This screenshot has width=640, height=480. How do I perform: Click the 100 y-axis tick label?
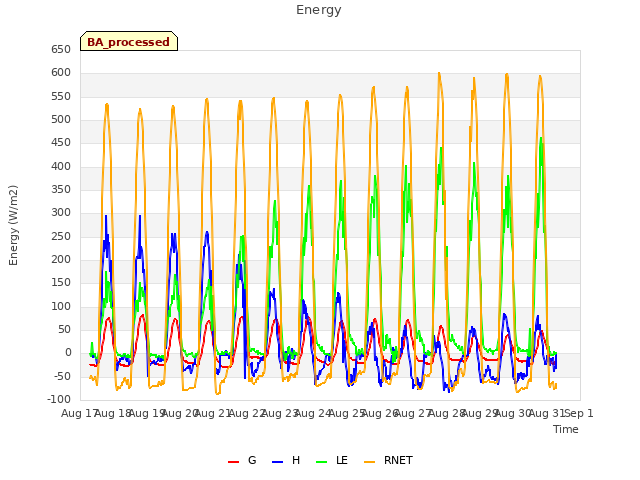pyautogui.click(x=61, y=306)
